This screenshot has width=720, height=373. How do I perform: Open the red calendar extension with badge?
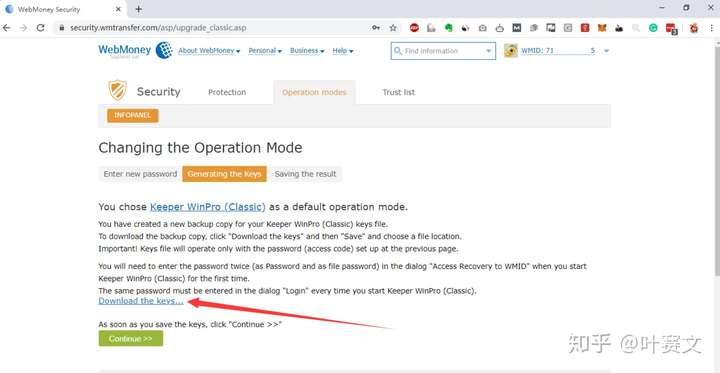[671, 28]
